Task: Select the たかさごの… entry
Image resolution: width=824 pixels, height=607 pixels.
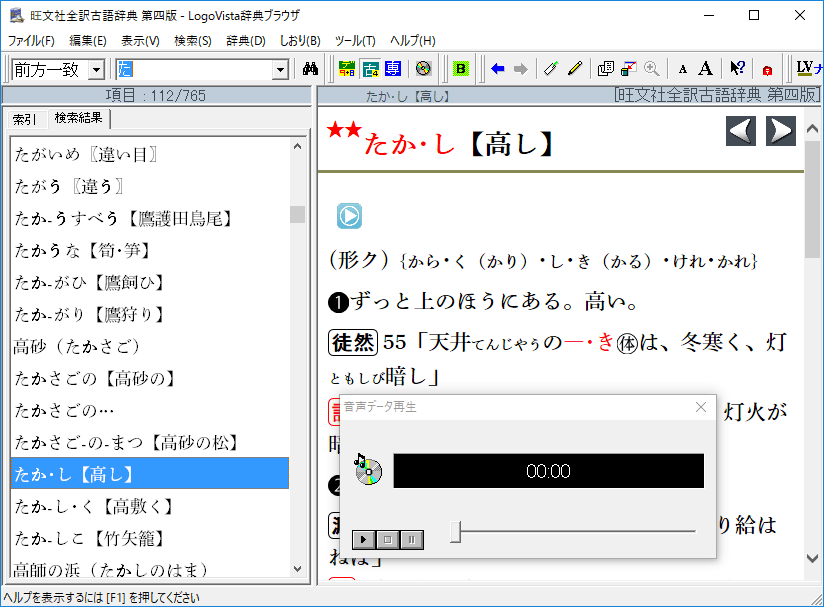Action: [150, 411]
